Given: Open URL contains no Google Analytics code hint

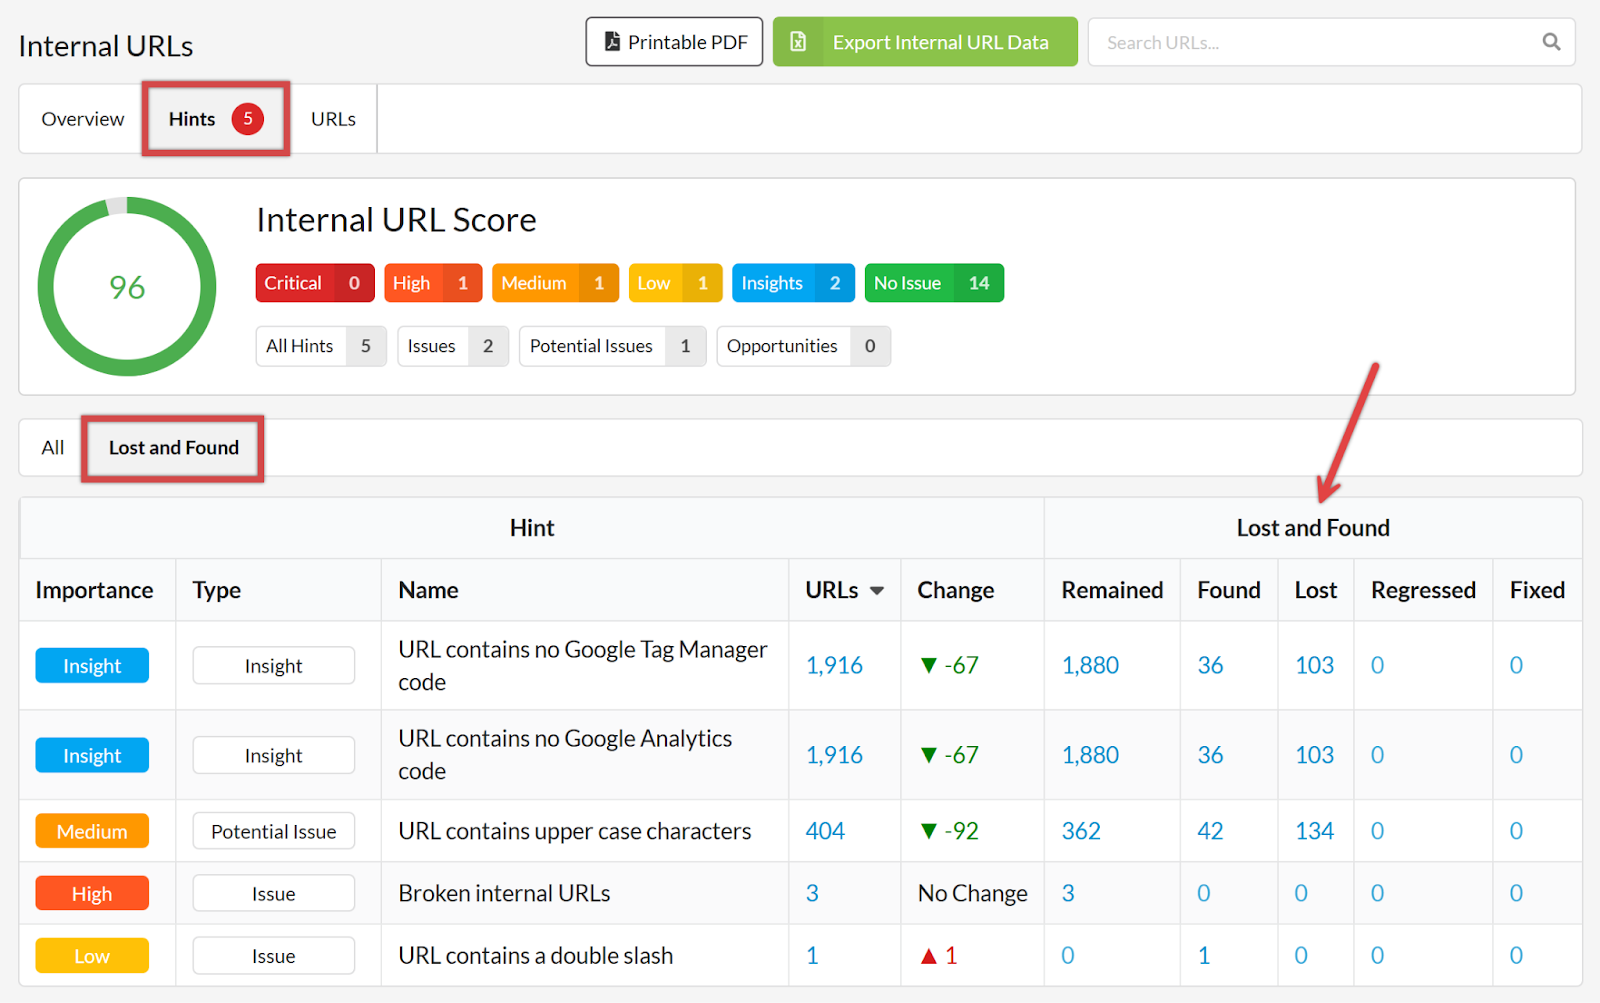Looking at the screenshot, I should tap(565, 755).
